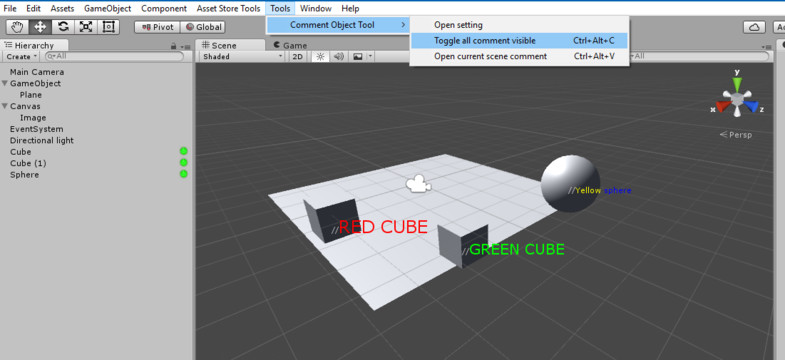Viewport: 785px width, 360px height.
Task: Click green comment dot beside Sphere
Action: click(183, 174)
